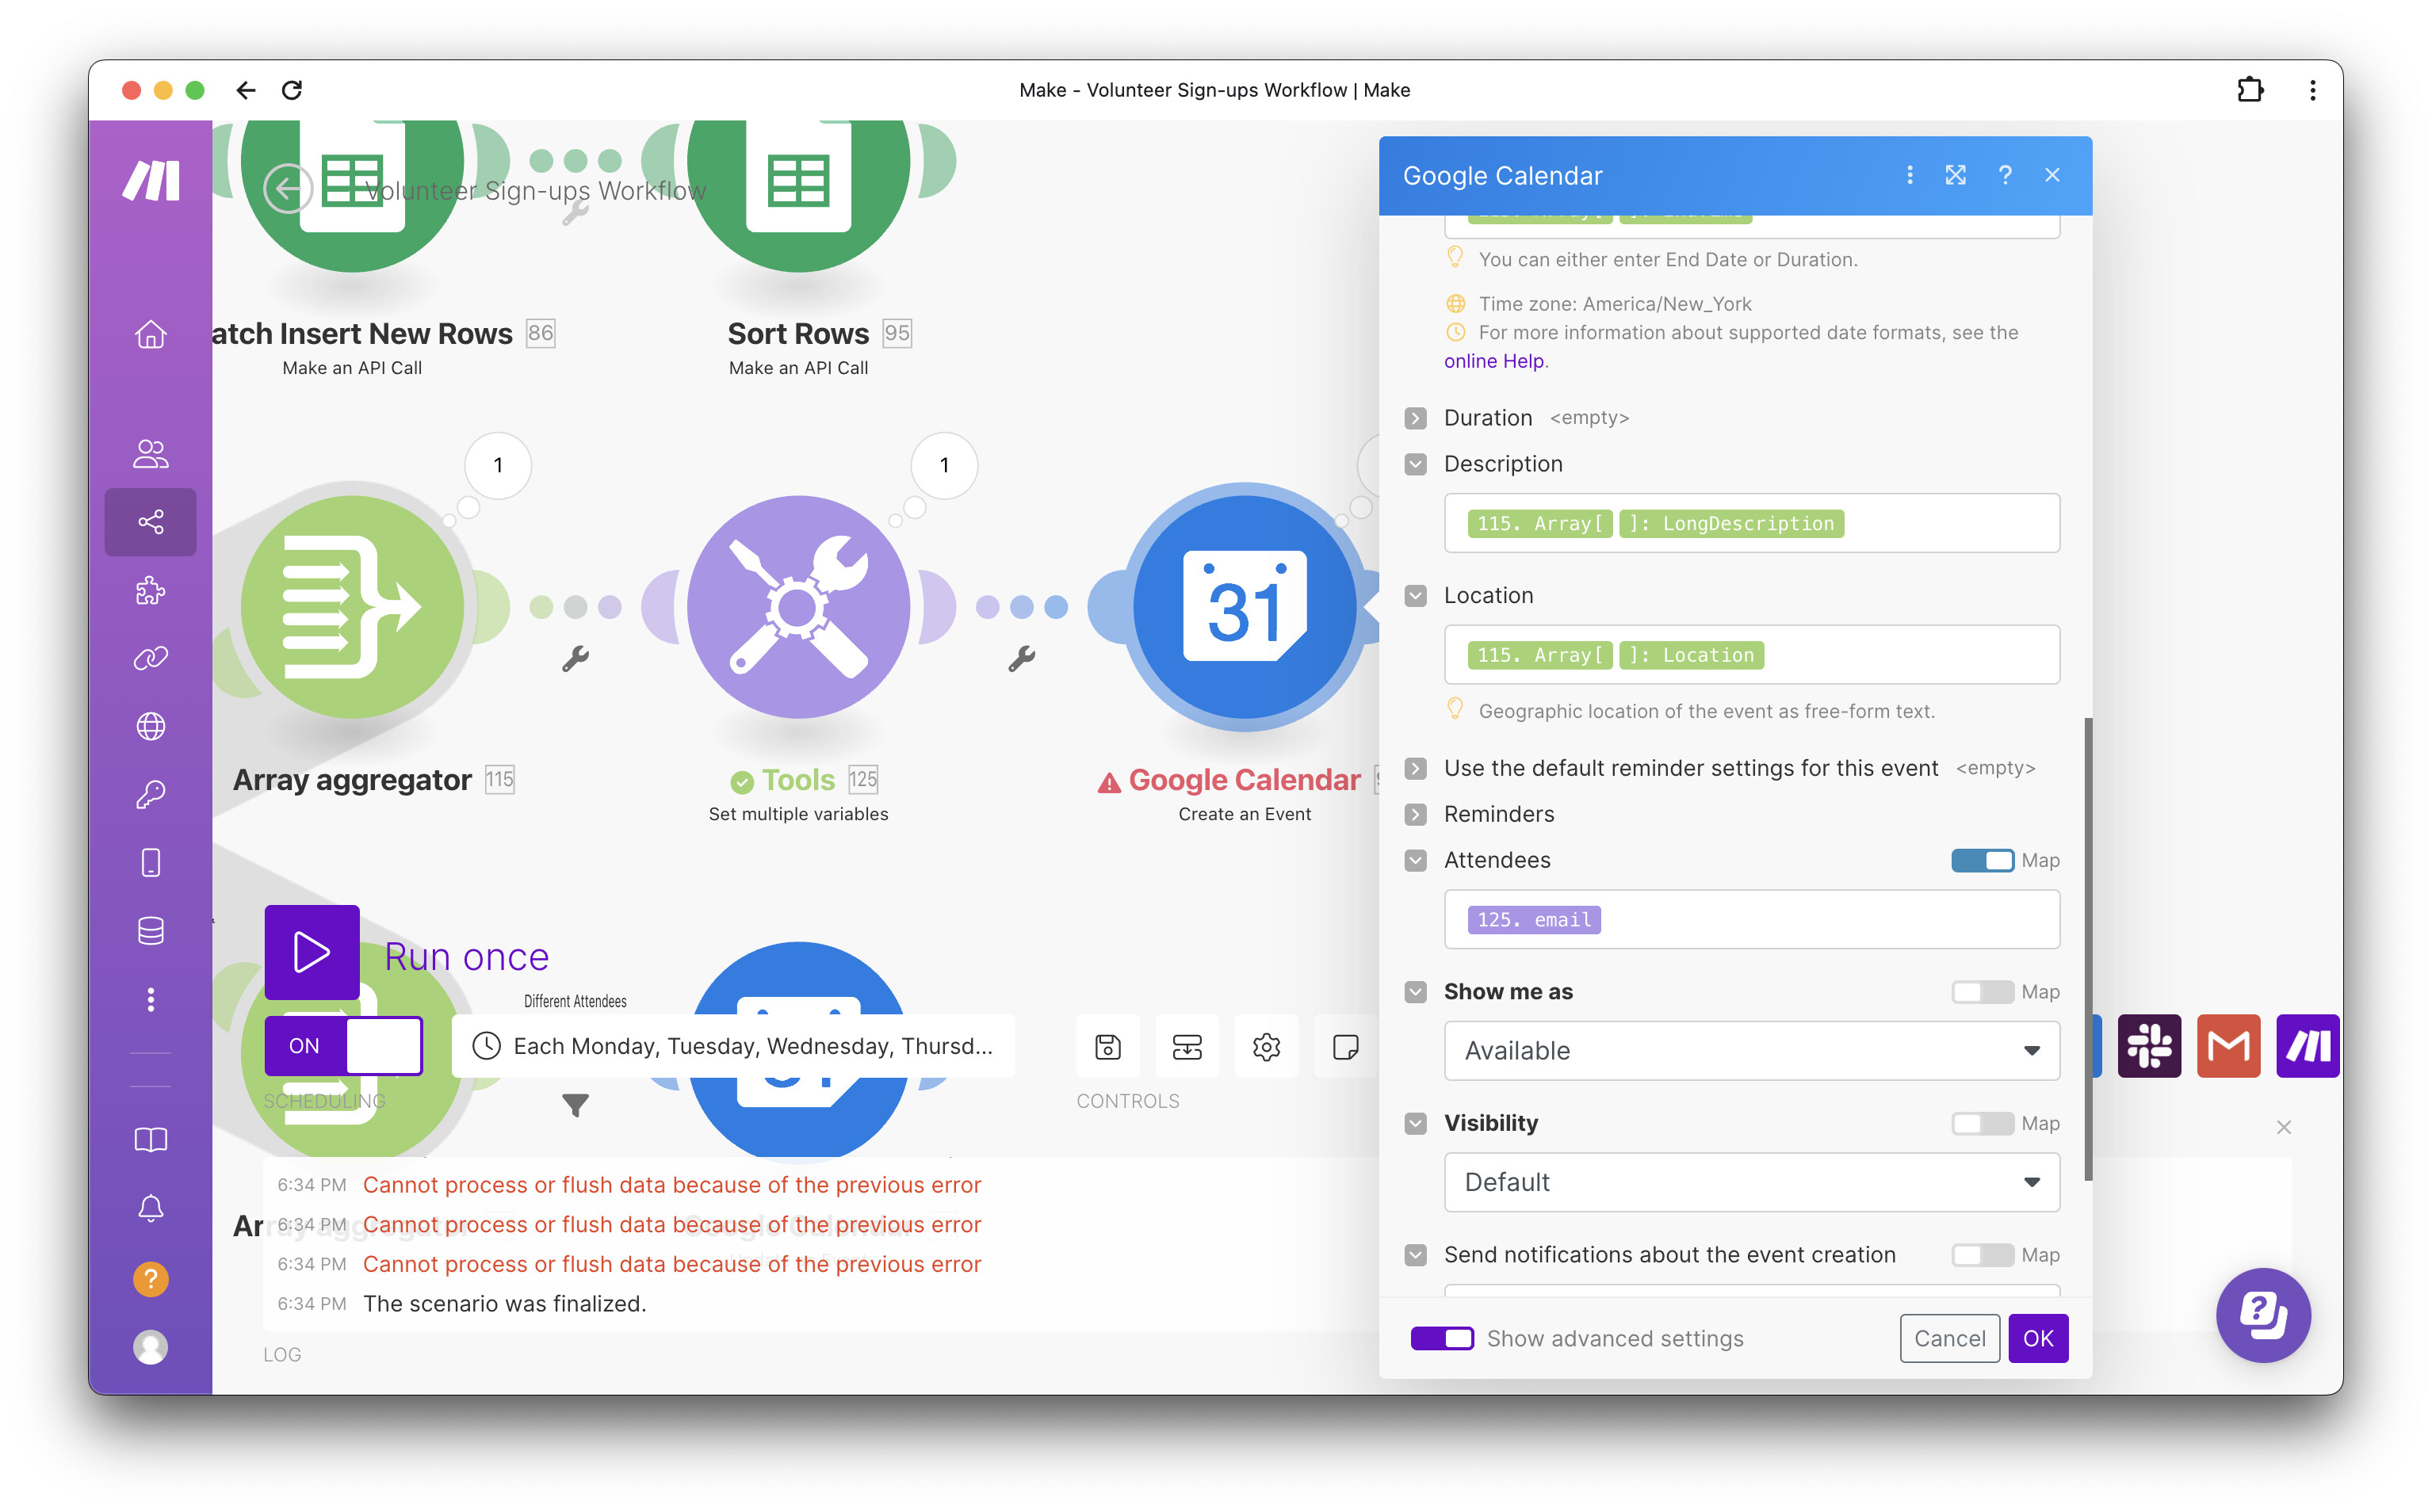The height and width of the screenshot is (1512, 2432).
Task: Click the scenario settings gear icon
Action: coord(1266,1046)
